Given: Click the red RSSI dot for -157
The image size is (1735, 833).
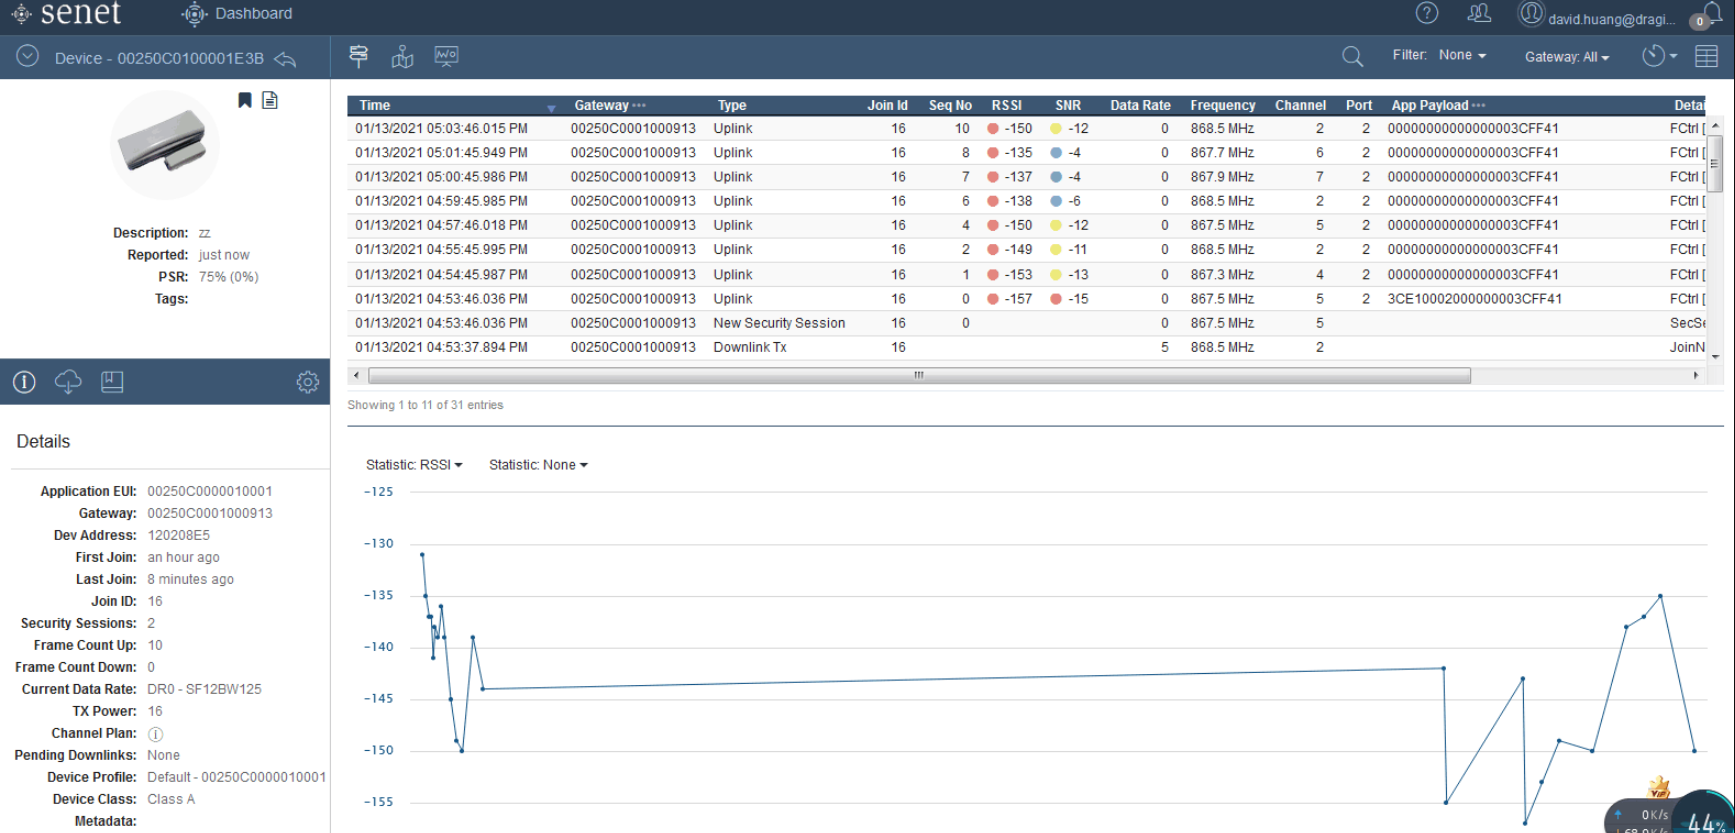Looking at the screenshot, I should click(x=993, y=299).
